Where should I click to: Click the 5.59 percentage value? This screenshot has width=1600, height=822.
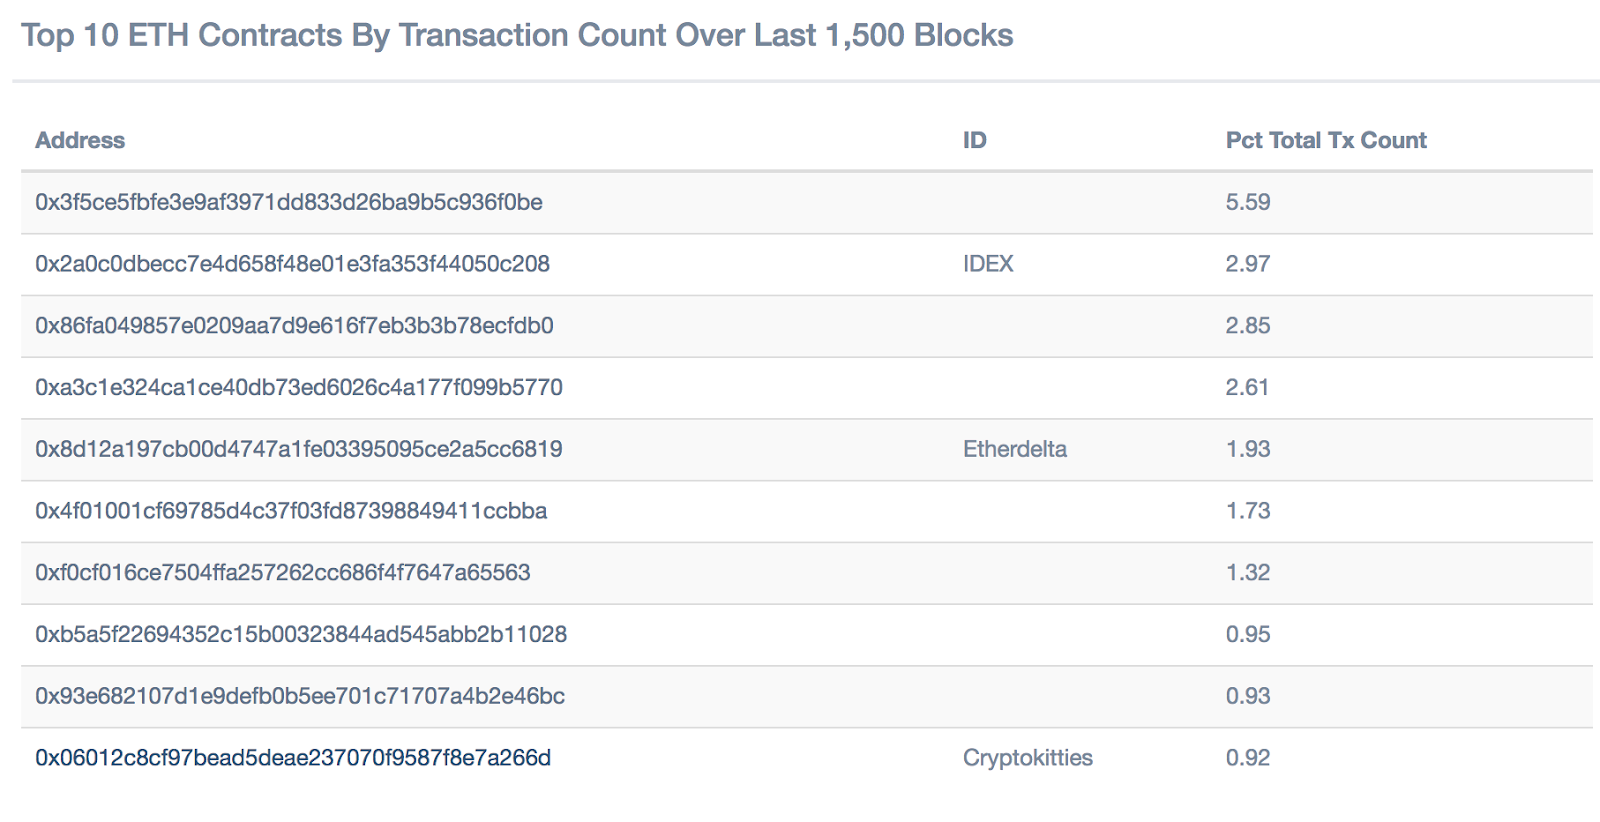point(1247,202)
